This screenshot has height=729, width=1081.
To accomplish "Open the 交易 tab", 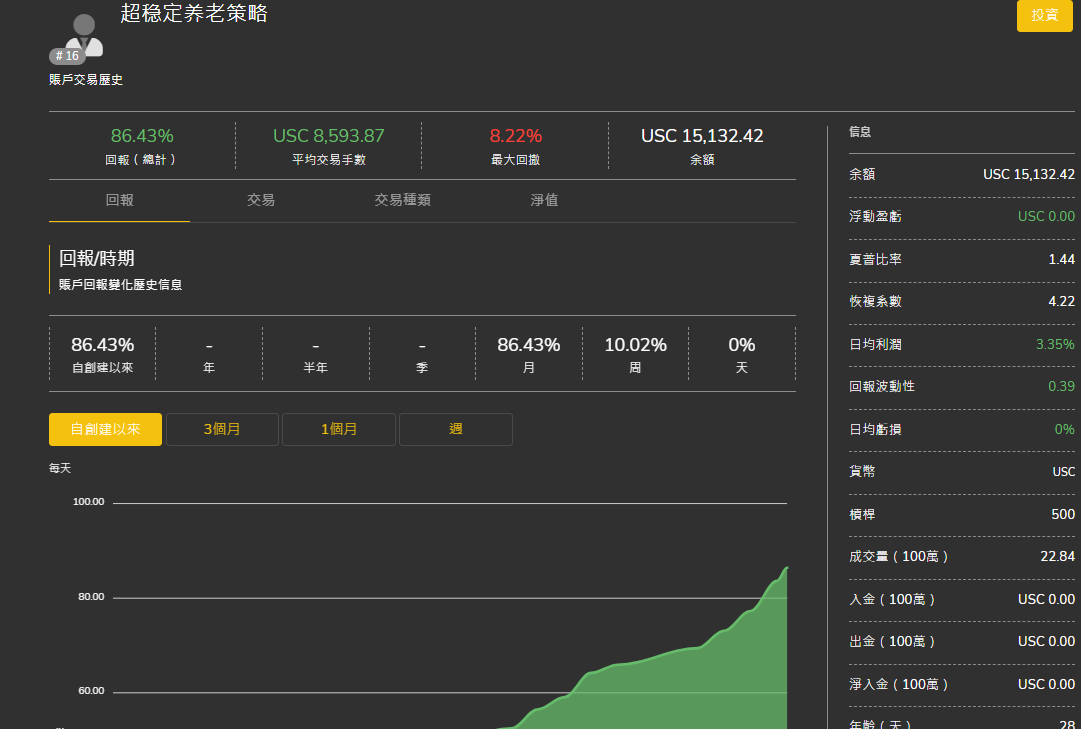I will click(x=261, y=201).
